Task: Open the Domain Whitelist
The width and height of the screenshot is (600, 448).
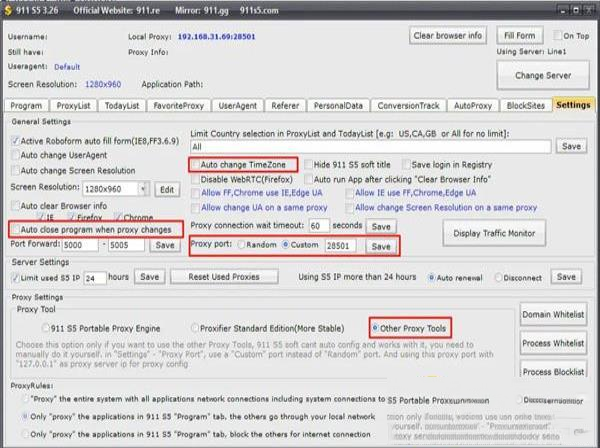Action: click(x=553, y=315)
